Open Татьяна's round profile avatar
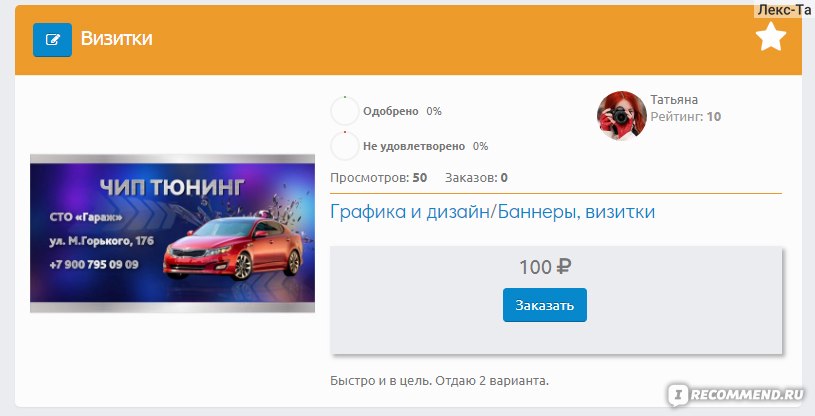Screen dimensions: 815x416 point(622,115)
